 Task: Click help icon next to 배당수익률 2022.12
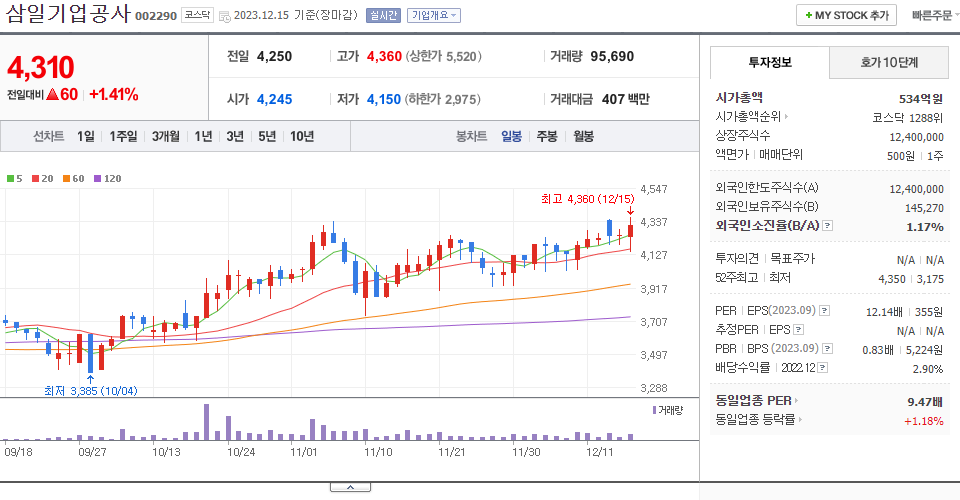coord(823,368)
